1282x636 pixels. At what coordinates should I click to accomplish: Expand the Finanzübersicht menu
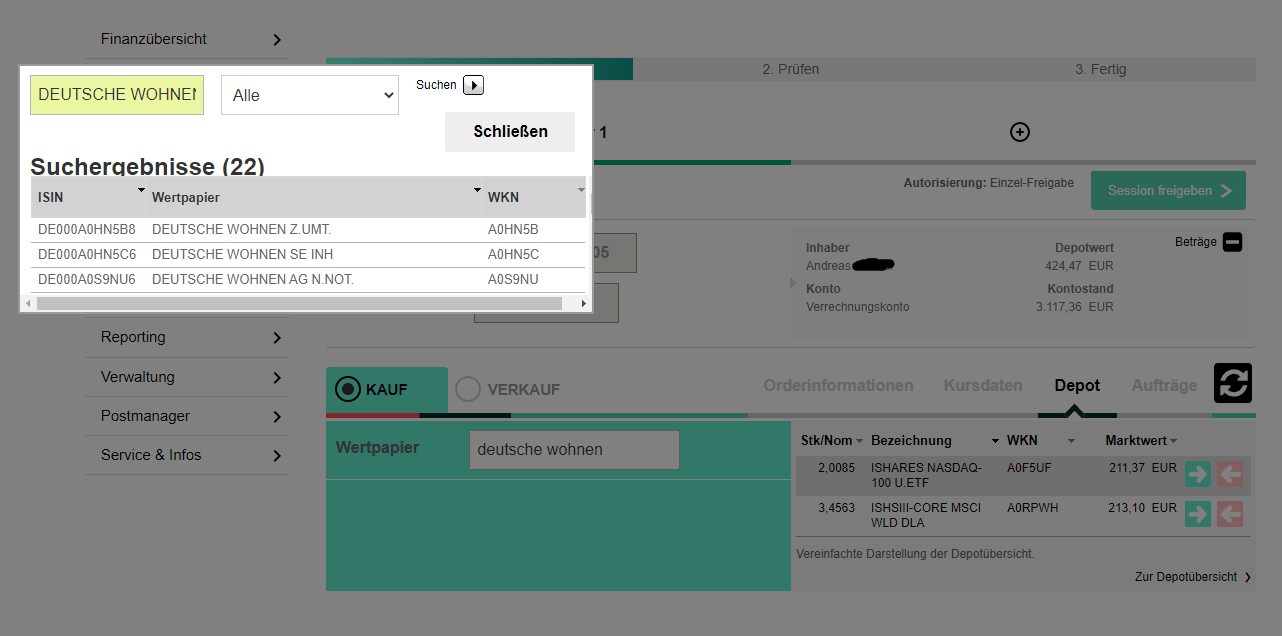tap(277, 40)
